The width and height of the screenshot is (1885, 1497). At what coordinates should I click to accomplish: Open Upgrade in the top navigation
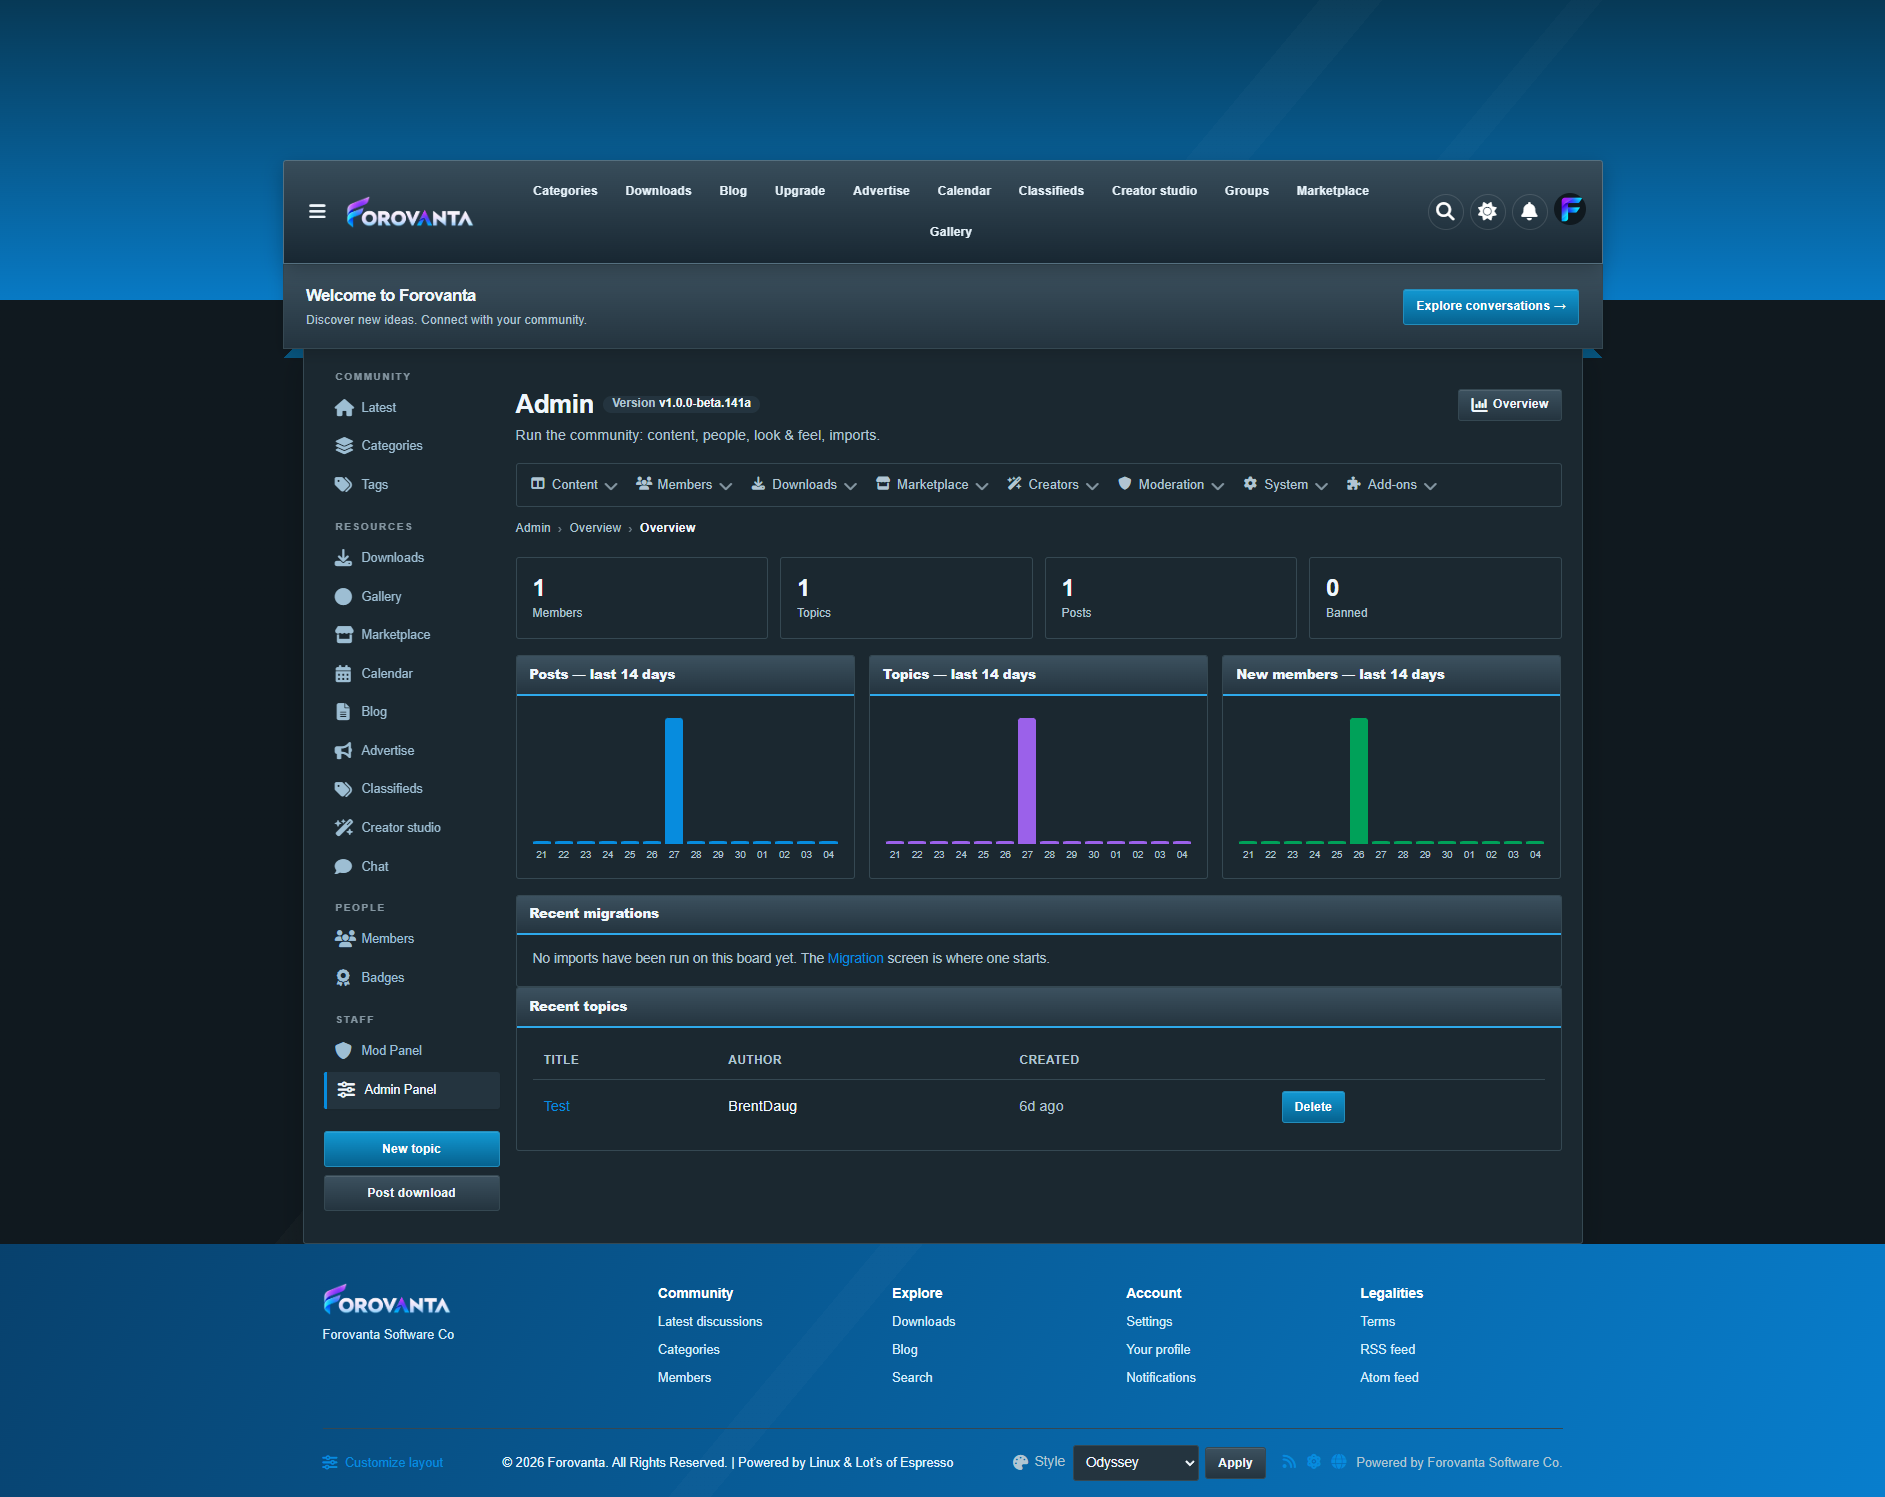(x=800, y=191)
